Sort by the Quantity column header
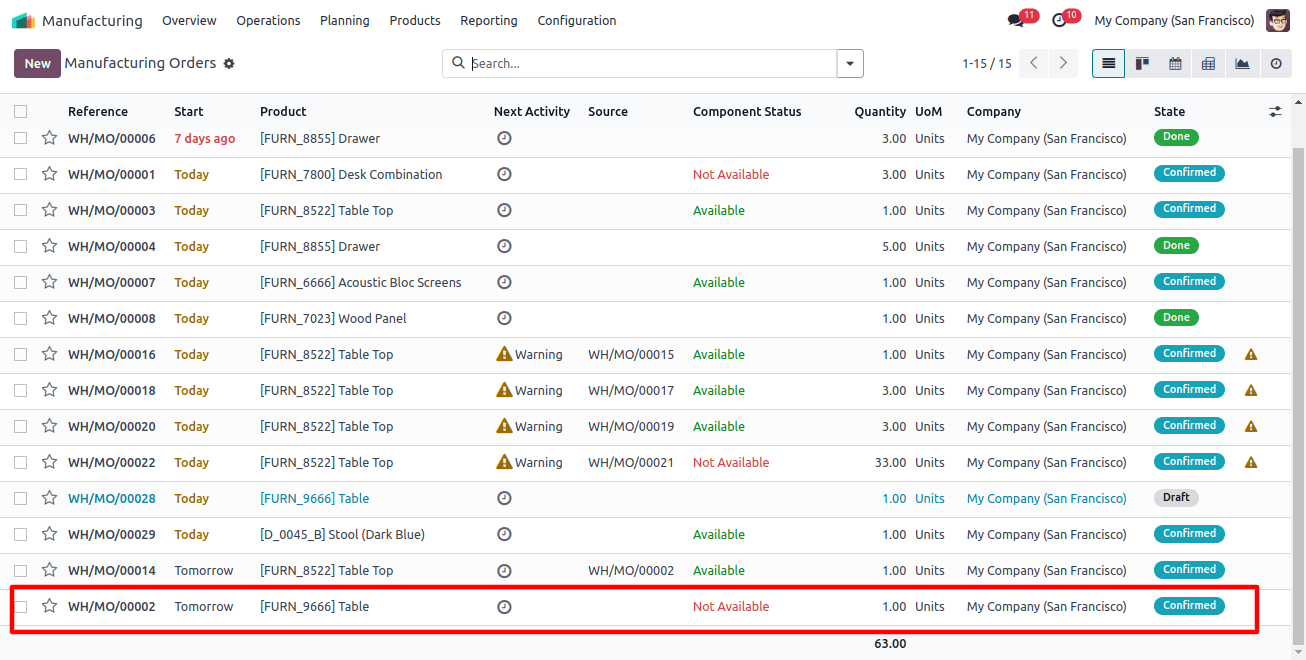 (x=880, y=111)
